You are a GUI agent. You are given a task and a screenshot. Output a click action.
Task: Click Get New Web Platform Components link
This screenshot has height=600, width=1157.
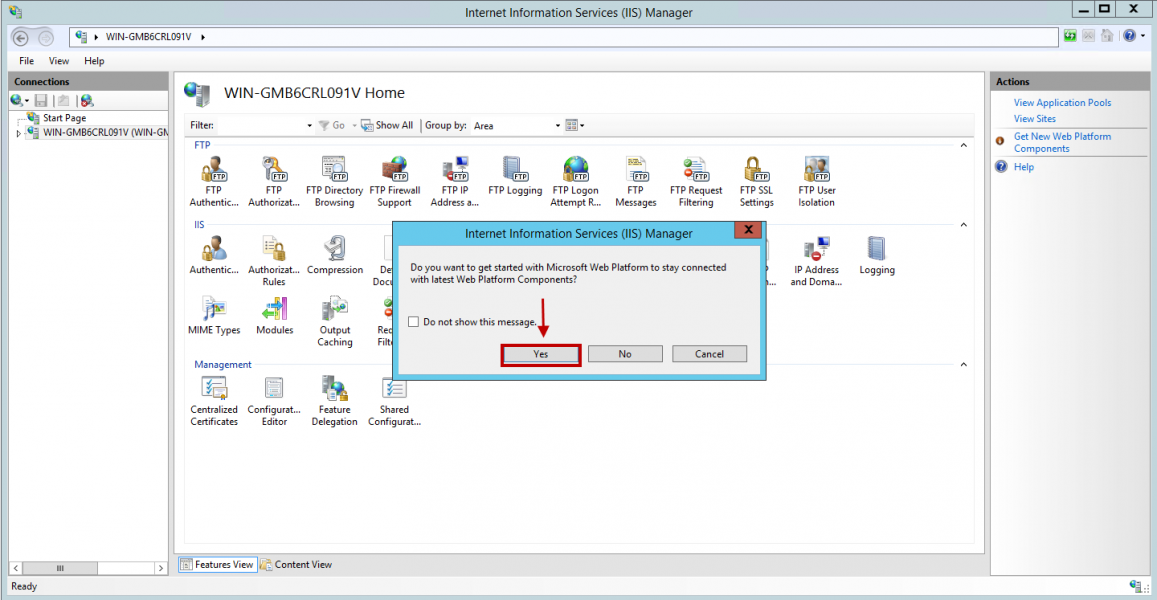click(1062, 142)
